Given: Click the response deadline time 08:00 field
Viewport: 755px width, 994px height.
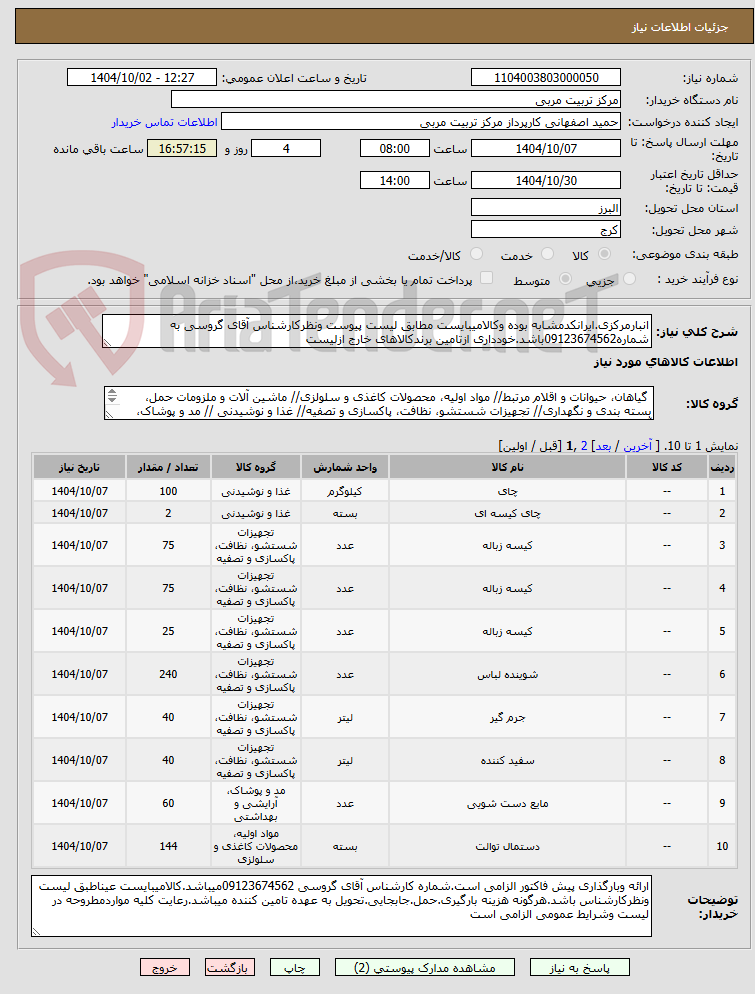Looking at the screenshot, I should 394,148.
